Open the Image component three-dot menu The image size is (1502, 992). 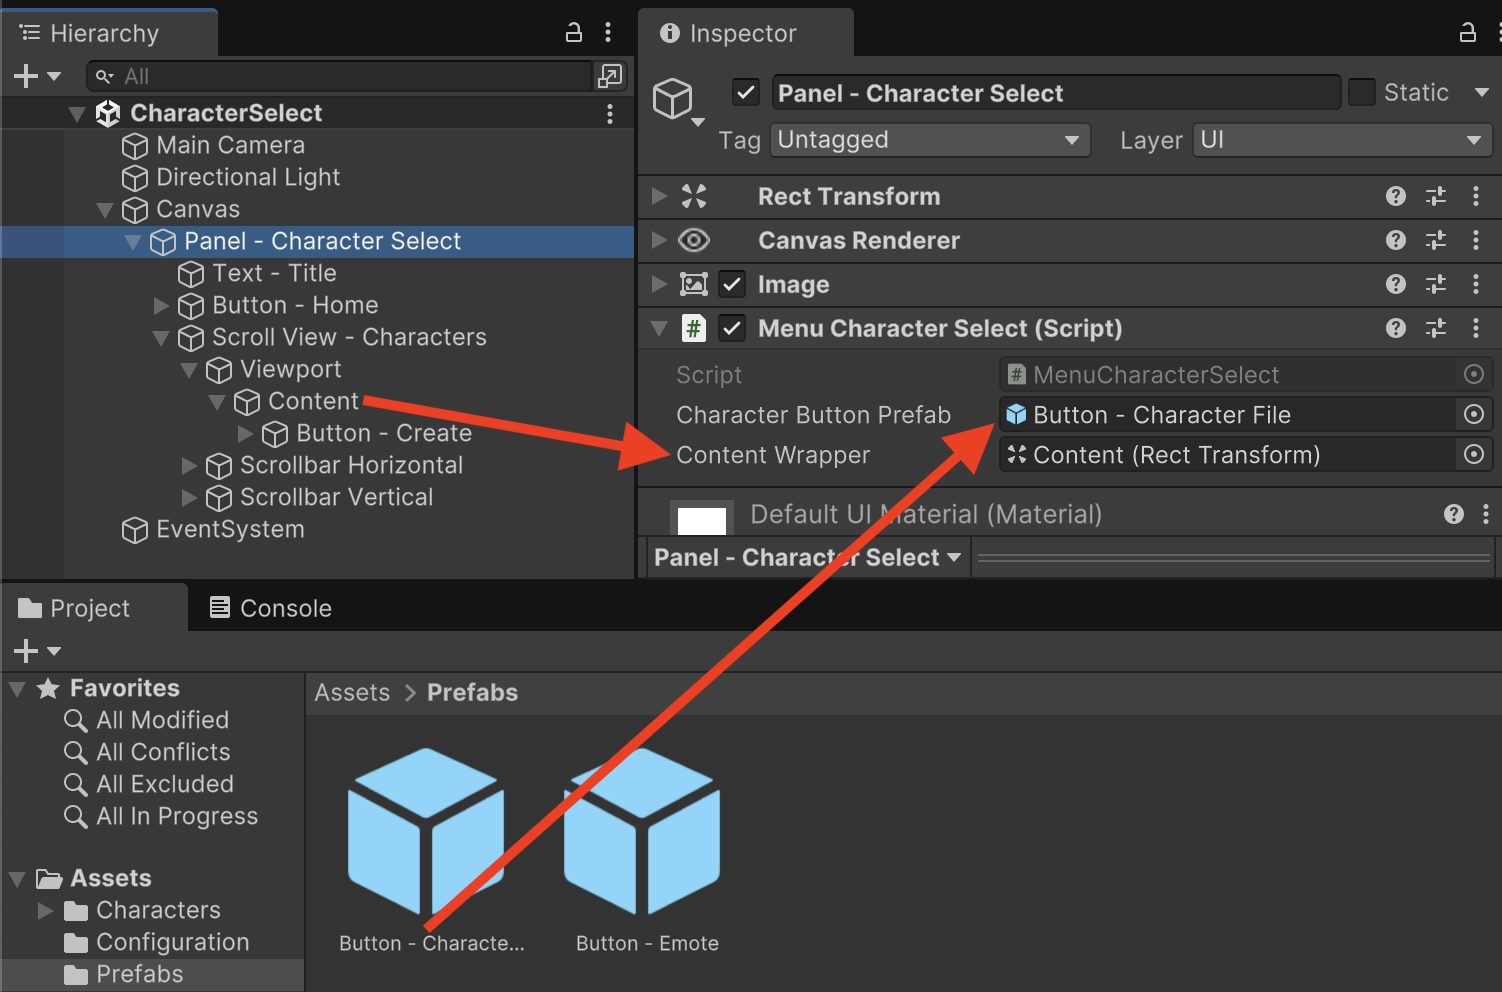click(1476, 284)
